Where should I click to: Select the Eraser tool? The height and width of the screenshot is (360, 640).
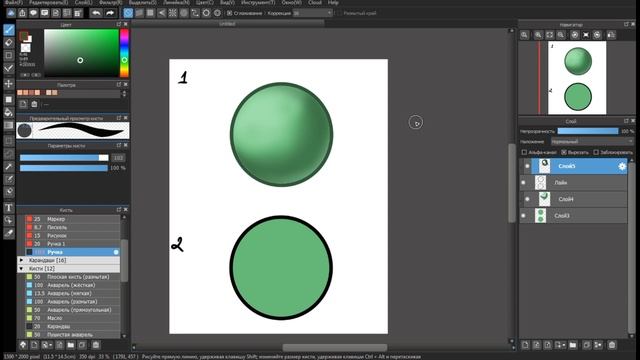[x=9, y=42]
